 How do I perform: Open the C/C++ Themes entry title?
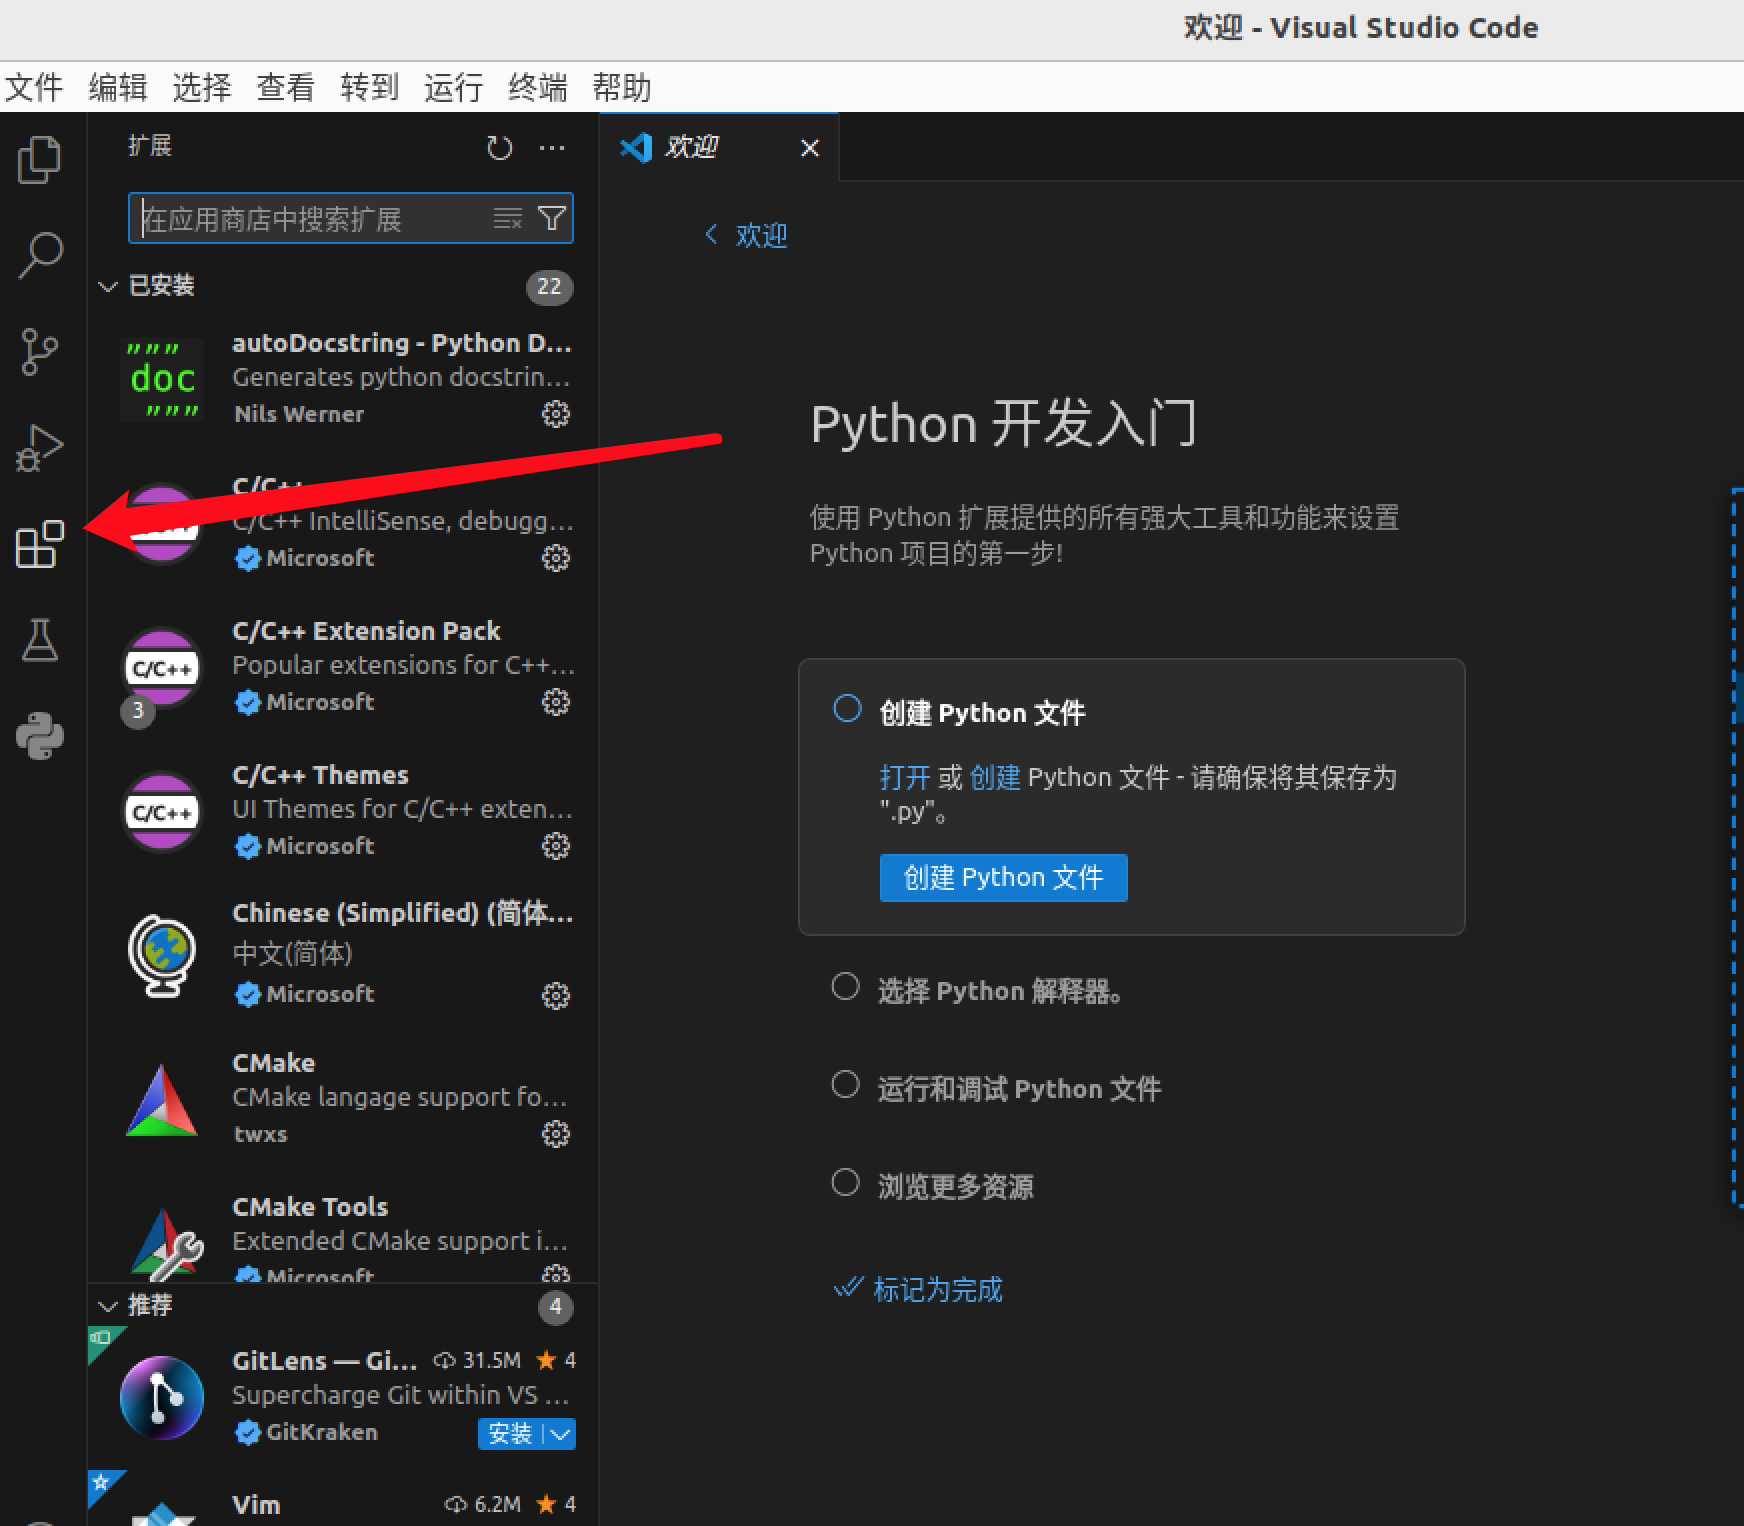(320, 775)
